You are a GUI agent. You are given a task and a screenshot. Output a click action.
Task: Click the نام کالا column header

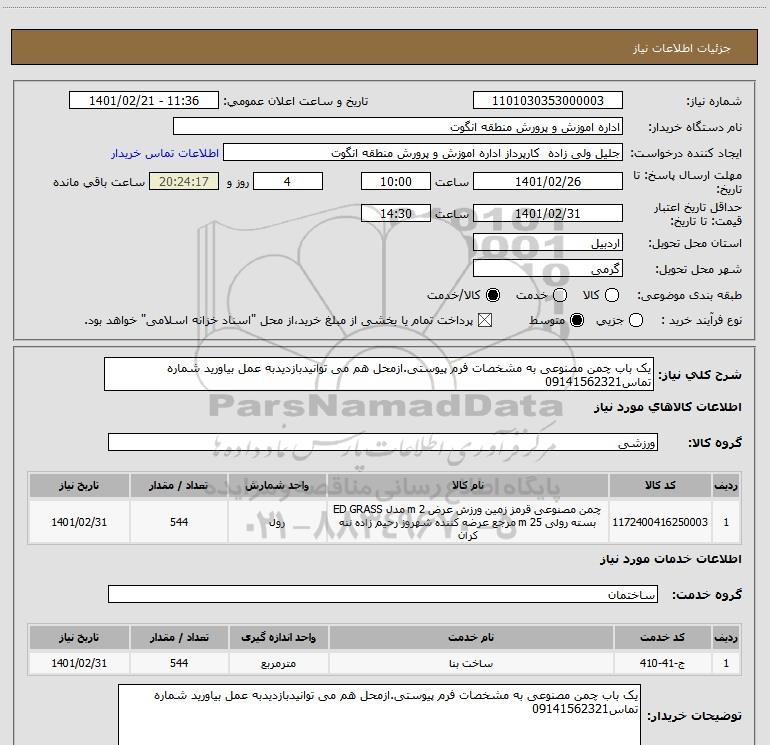468,485
